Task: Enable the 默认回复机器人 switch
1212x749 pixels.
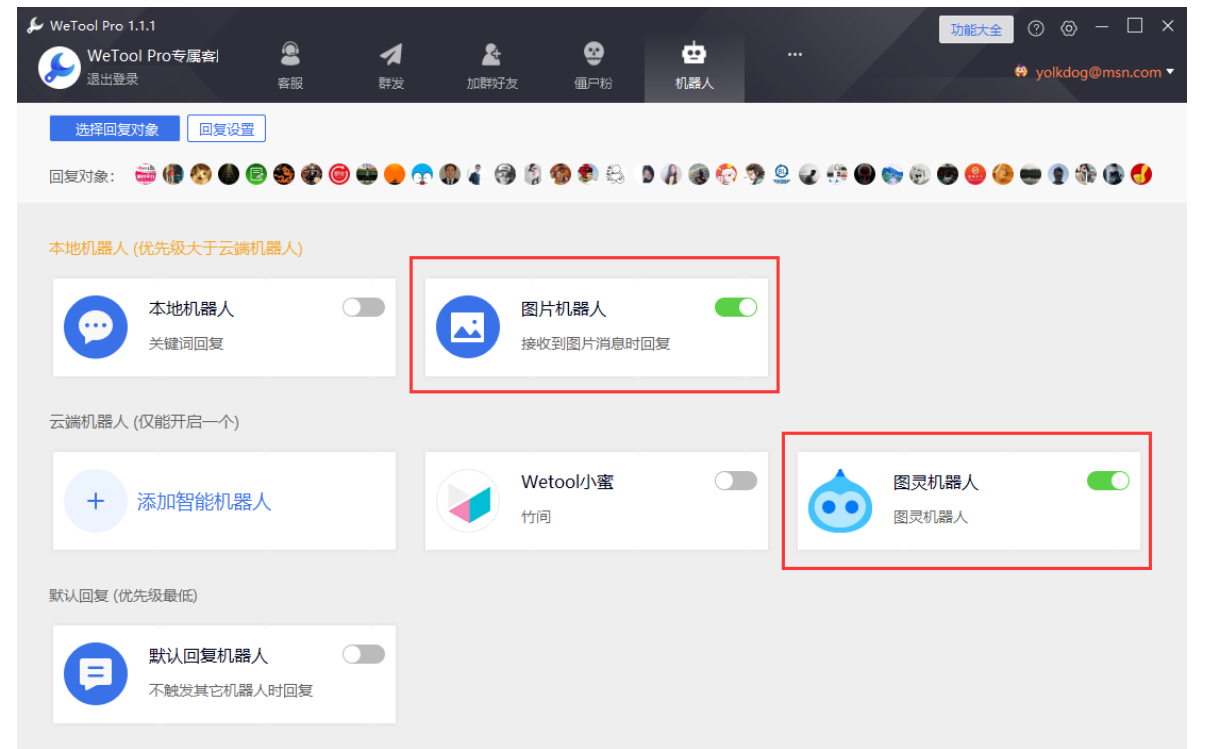Action: coord(363,654)
